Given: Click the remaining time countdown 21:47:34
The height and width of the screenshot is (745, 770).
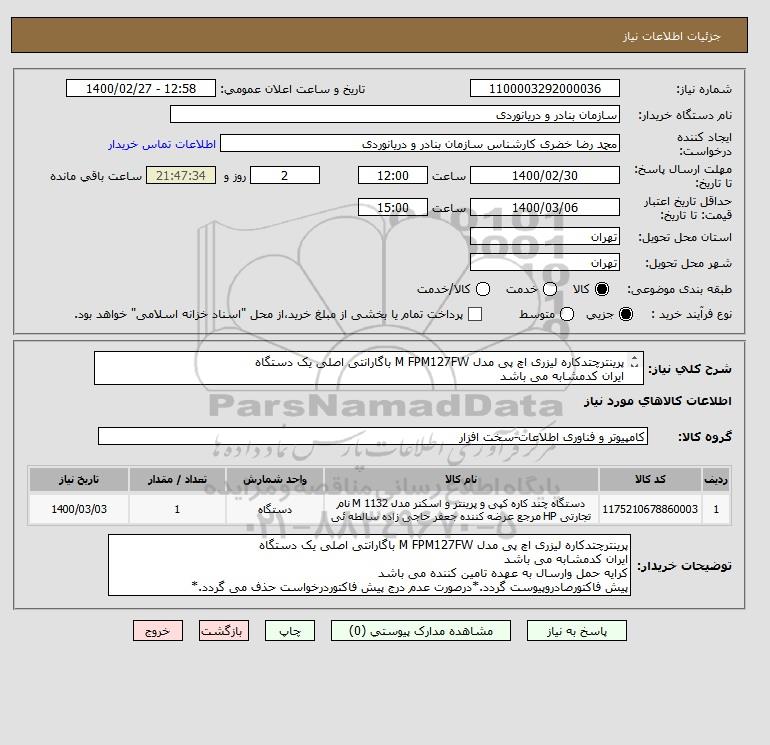Looking at the screenshot, I should (181, 175).
